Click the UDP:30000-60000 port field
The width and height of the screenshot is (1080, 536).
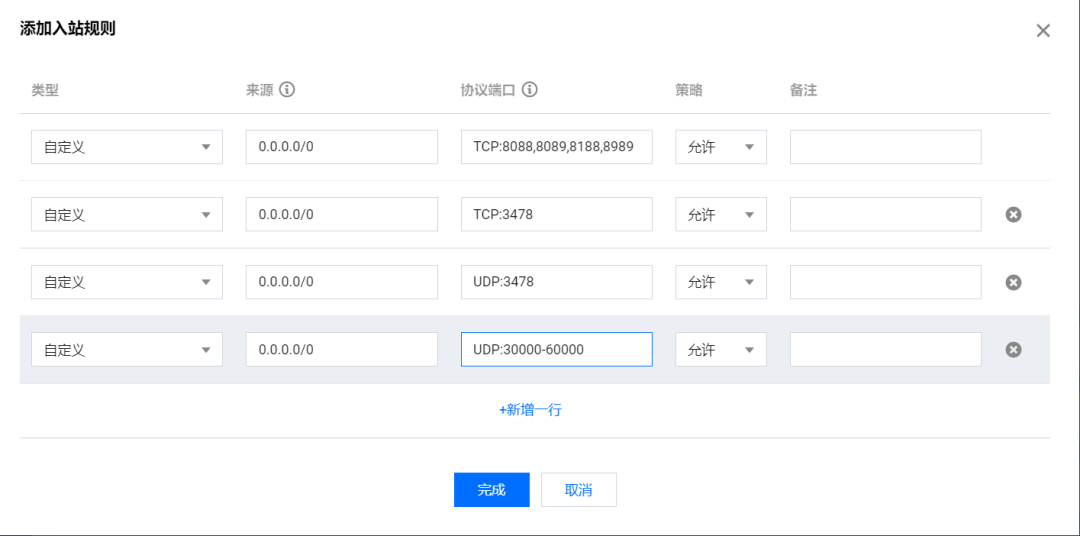coord(557,349)
